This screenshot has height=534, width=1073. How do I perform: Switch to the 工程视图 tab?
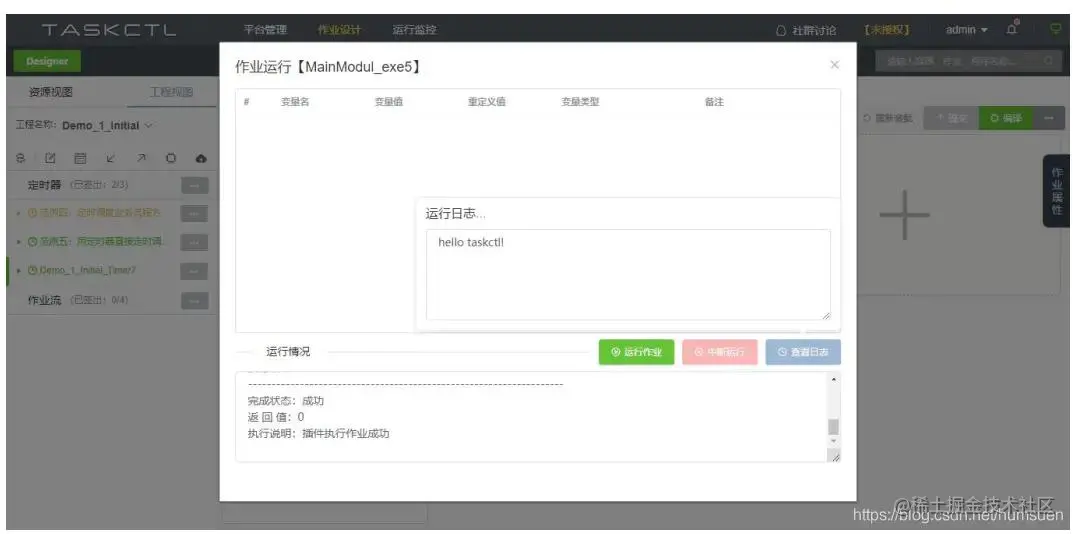pos(171,92)
